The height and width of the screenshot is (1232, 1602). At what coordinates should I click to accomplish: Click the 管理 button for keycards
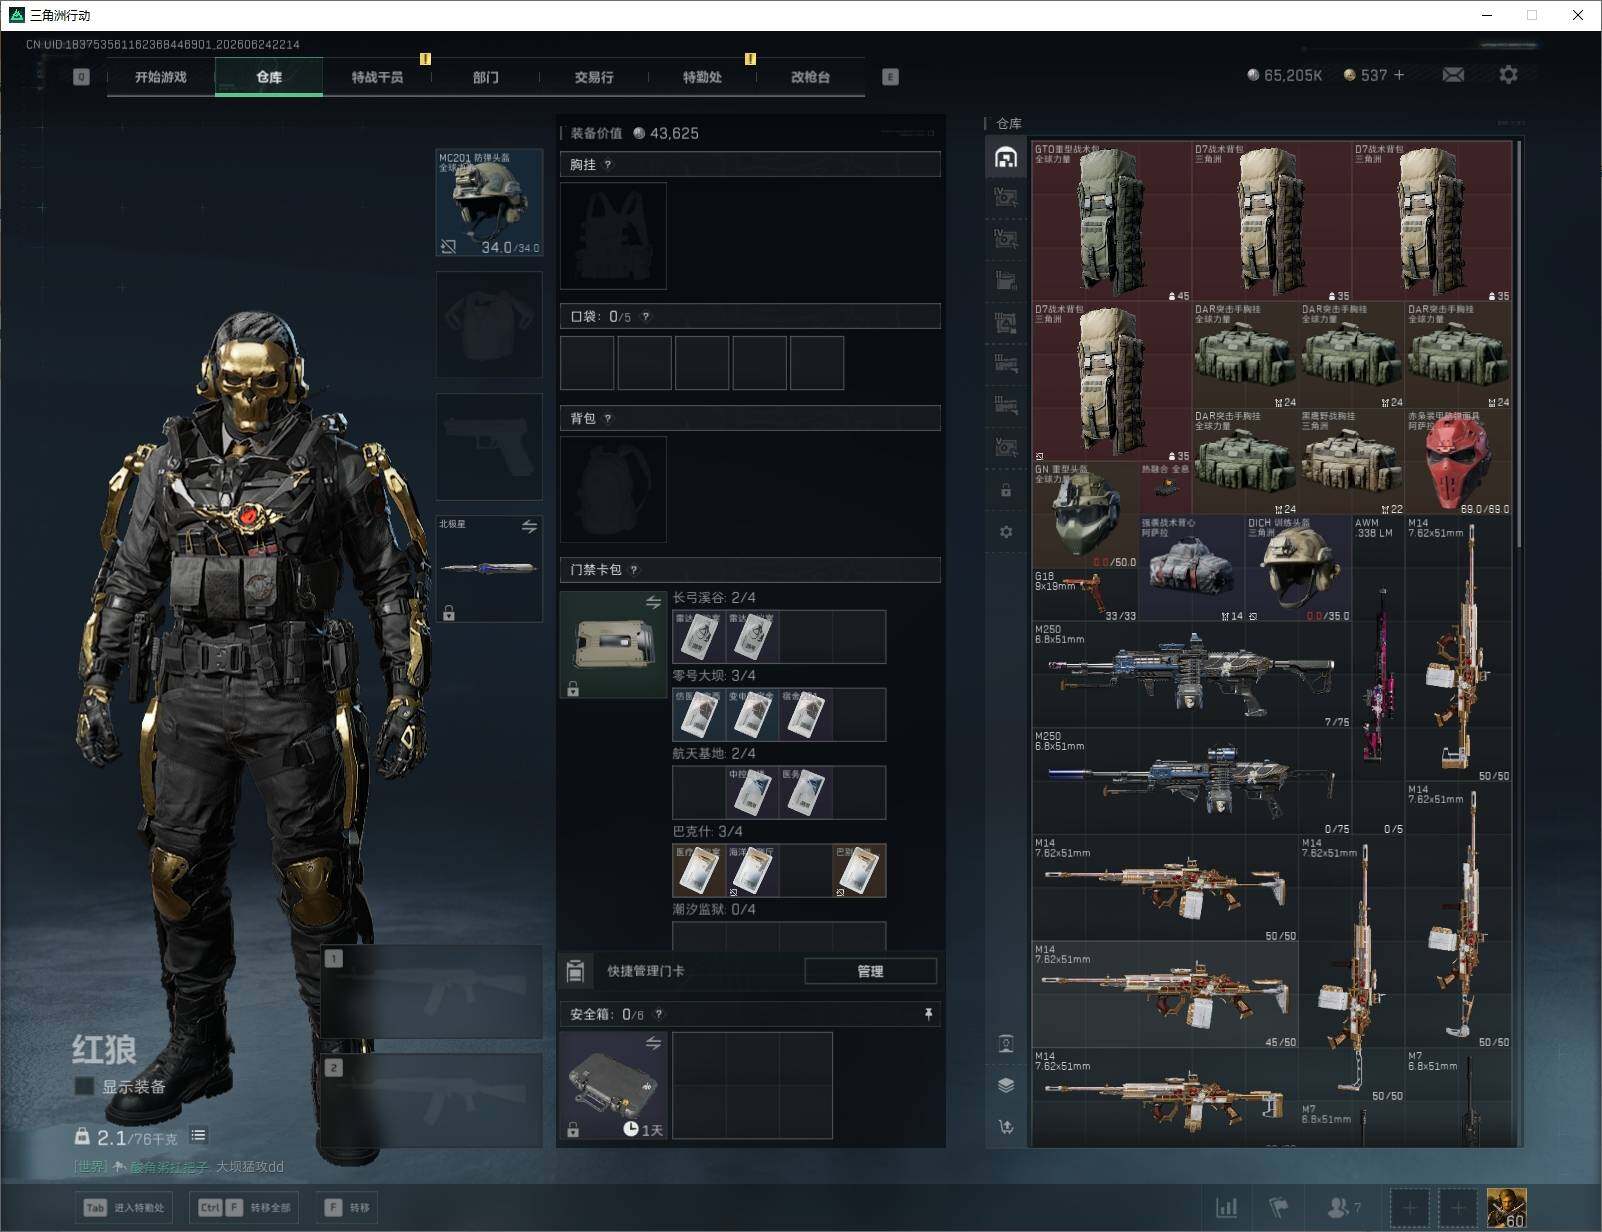pyautogui.click(x=870, y=971)
